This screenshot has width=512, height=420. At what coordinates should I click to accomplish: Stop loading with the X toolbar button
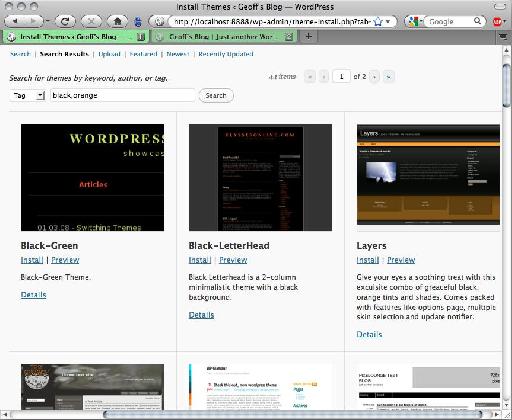click(91, 21)
